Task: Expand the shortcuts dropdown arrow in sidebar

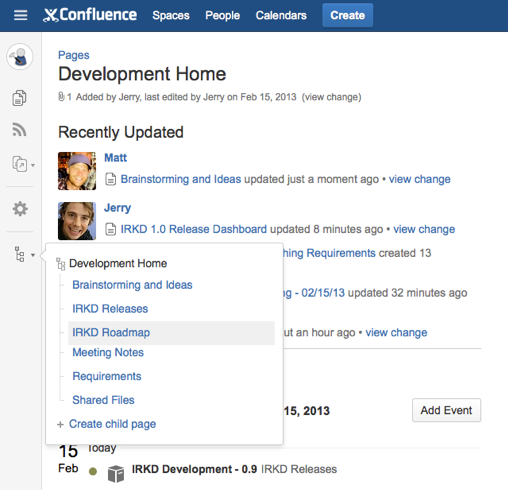Action: pyautogui.click(x=33, y=165)
